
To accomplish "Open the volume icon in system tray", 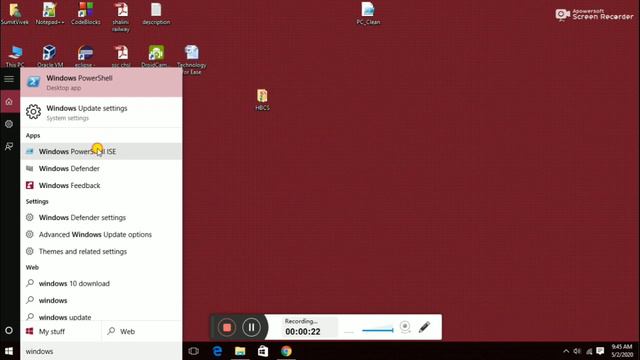I will 577,351.
